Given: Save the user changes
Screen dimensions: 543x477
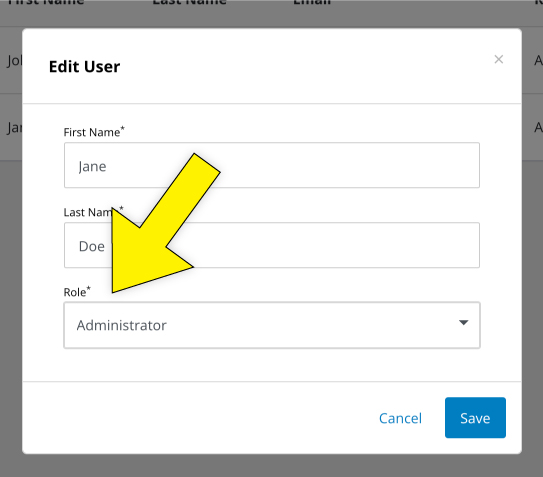Looking at the screenshot, I should pyautogui.click(x=475, y=418).
